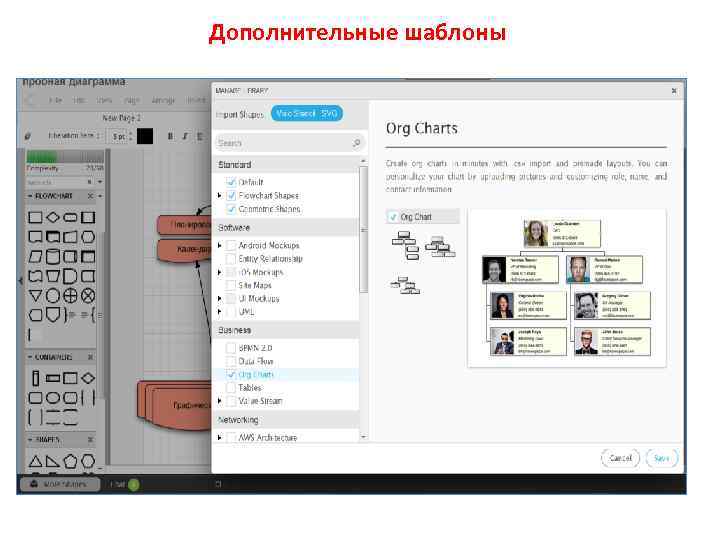Select the Preparation hexagon flowchart shape
Image resolution: width=720 pixels, height=540 pixels.
(x=88, y=237)
